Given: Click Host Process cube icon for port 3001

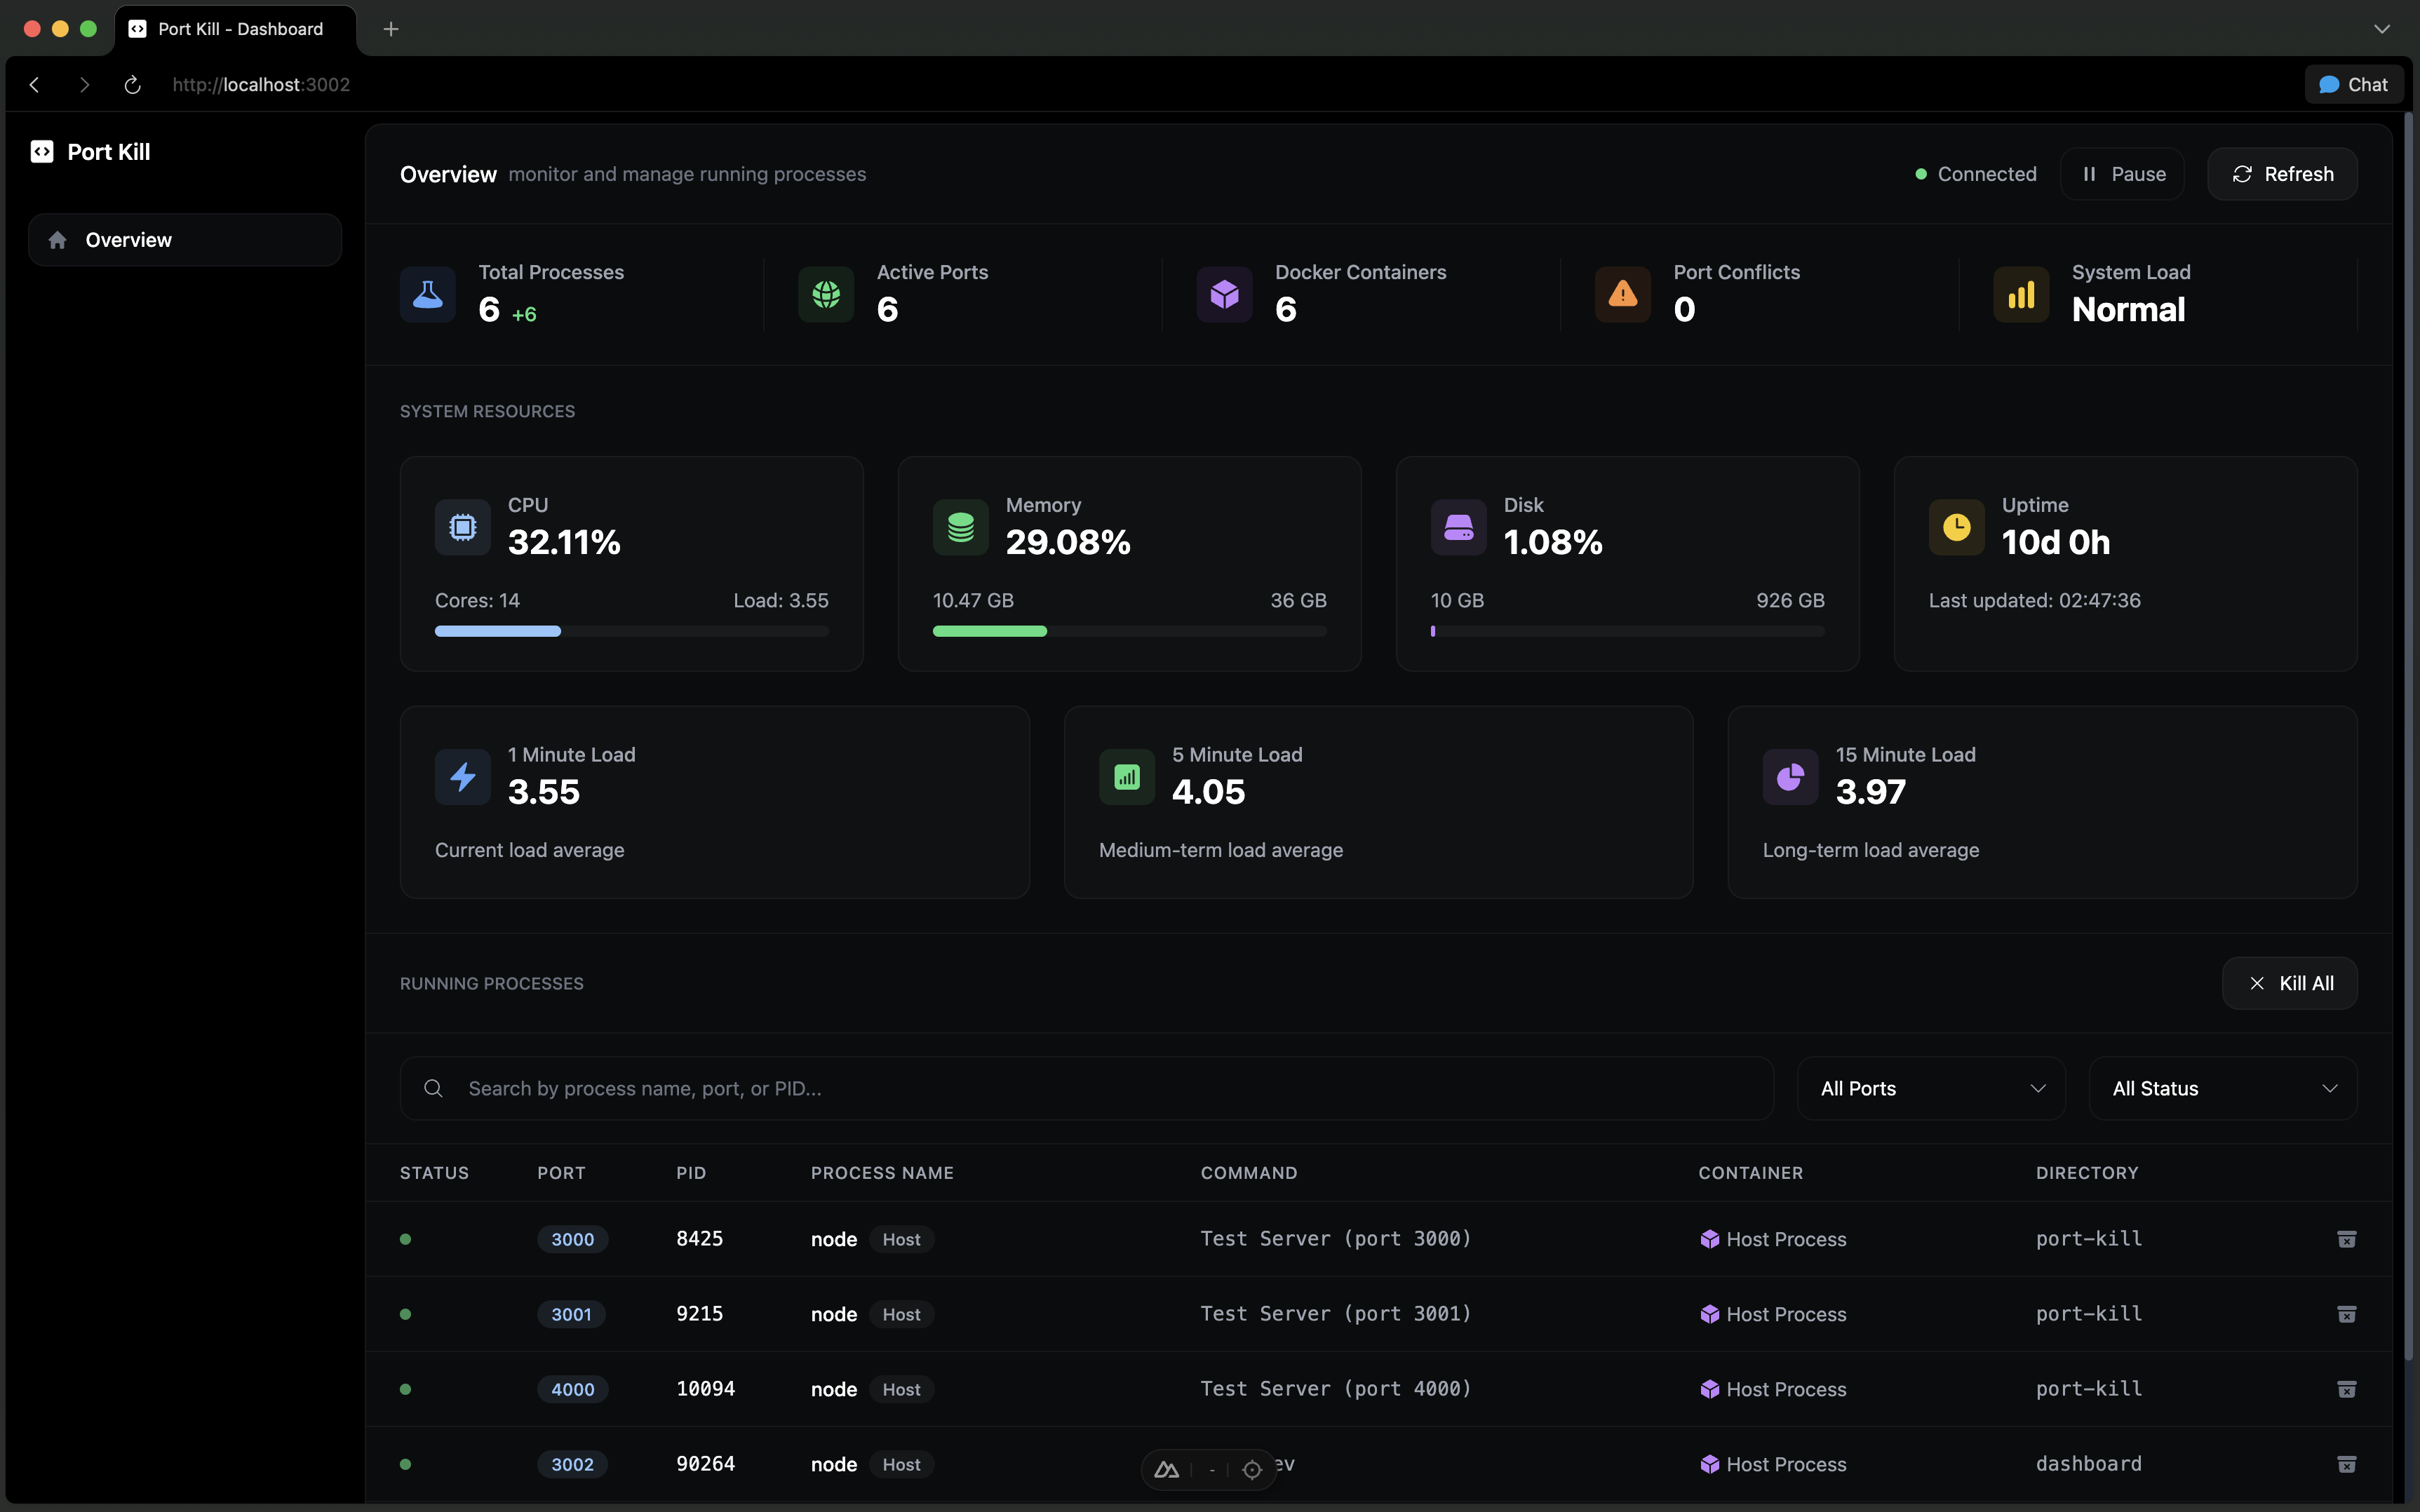Looking at the screenshot, I should coord(1709,1314).
